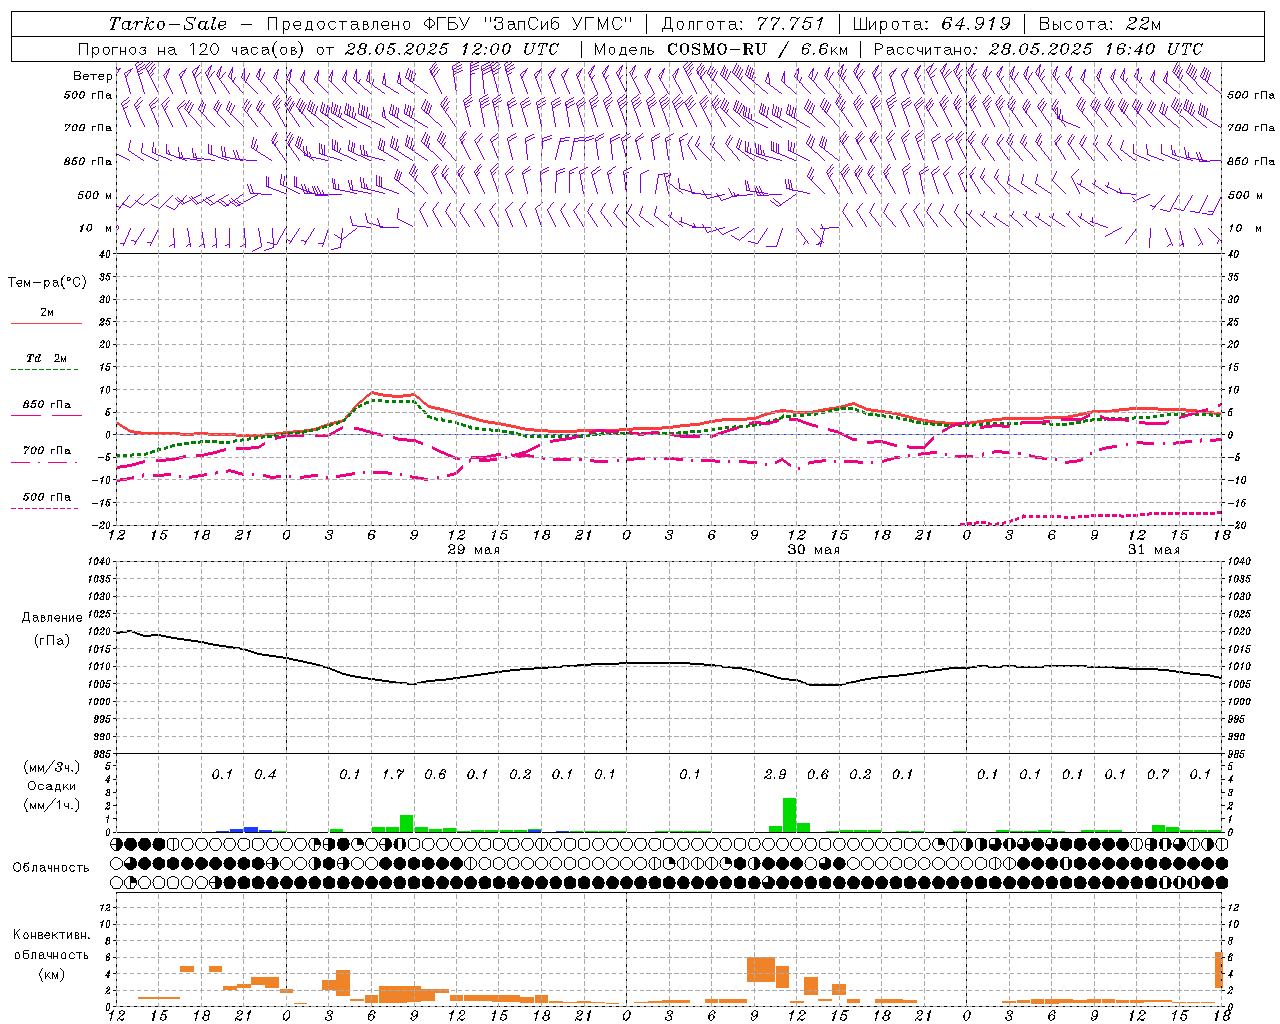Viewport: 1280px width, 1024px height.
Task: Click the 29 мая date label
Action: [x=474, y=550]
